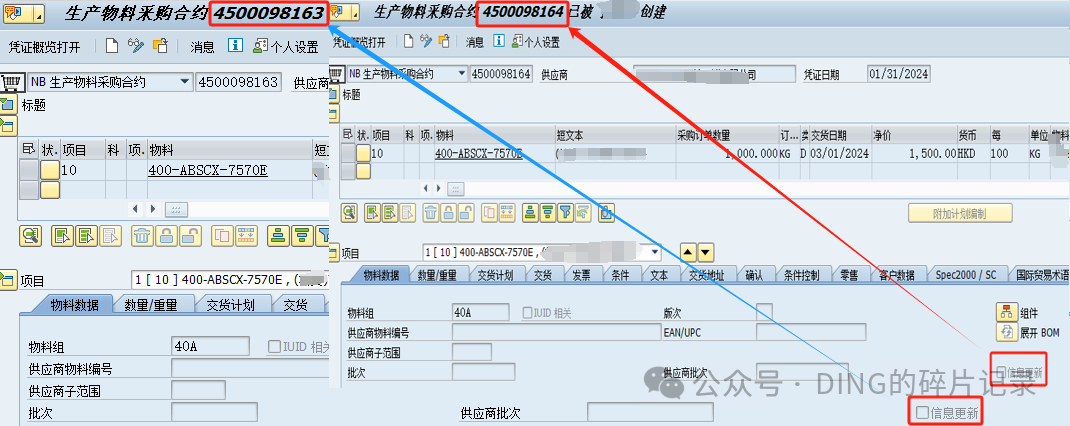Click 消息 button in 4500098164 window
This screenshot has height=426, width=1070.
coord(474,42)
